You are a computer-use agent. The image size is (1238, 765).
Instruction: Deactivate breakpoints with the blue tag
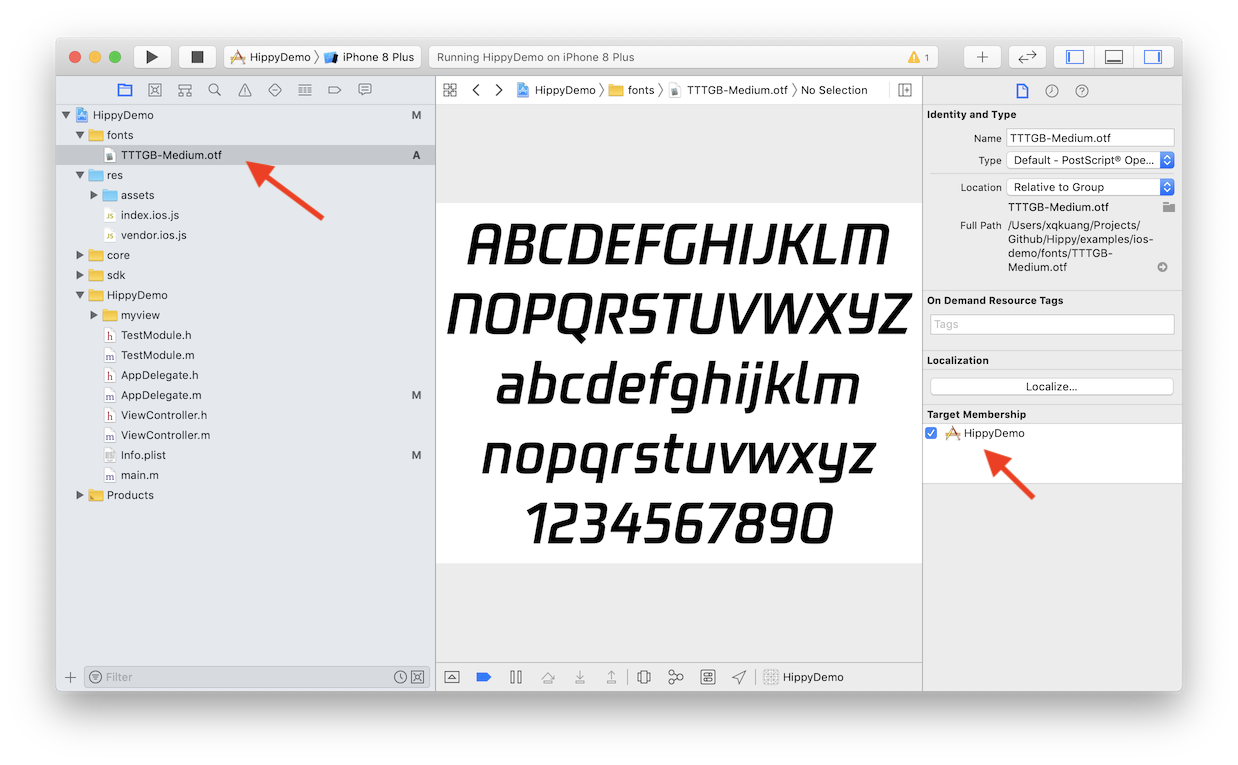(x=484, y=677)
